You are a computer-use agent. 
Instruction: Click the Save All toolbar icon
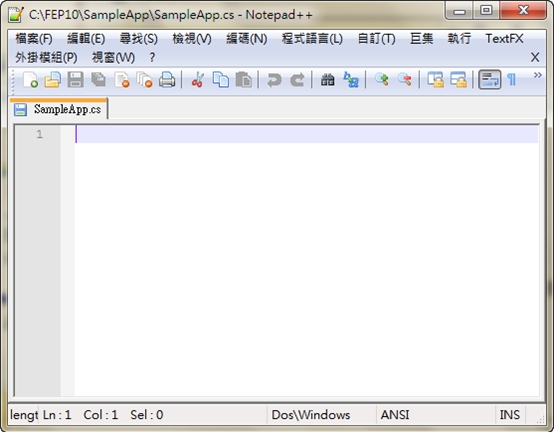99,79
